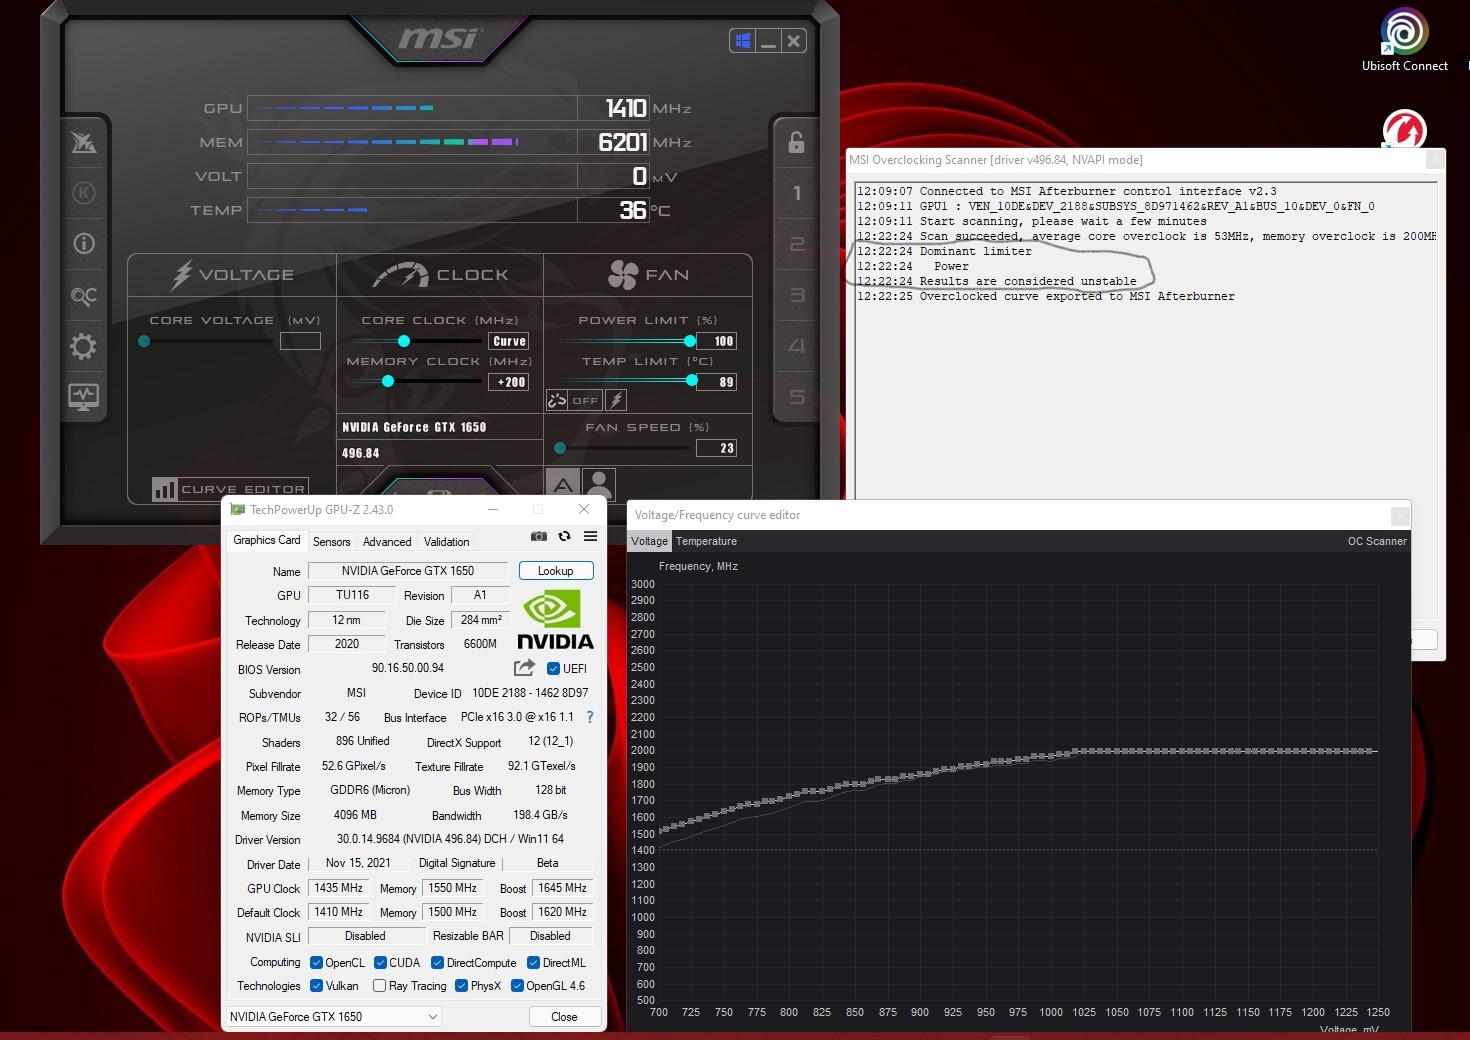Expand the GPU selector dropdown in GPU-Z
Screen dimensions: 1470x1040
pyautogui.click(x=333, y=1017)
